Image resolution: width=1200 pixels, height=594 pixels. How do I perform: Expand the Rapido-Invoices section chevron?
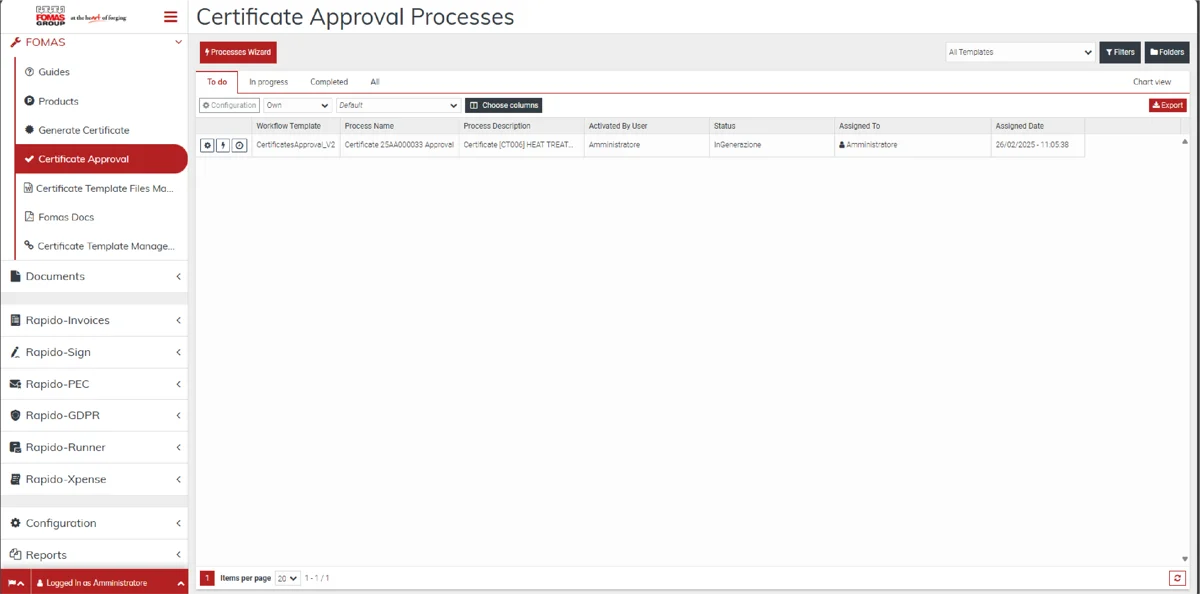coord(178,321)
